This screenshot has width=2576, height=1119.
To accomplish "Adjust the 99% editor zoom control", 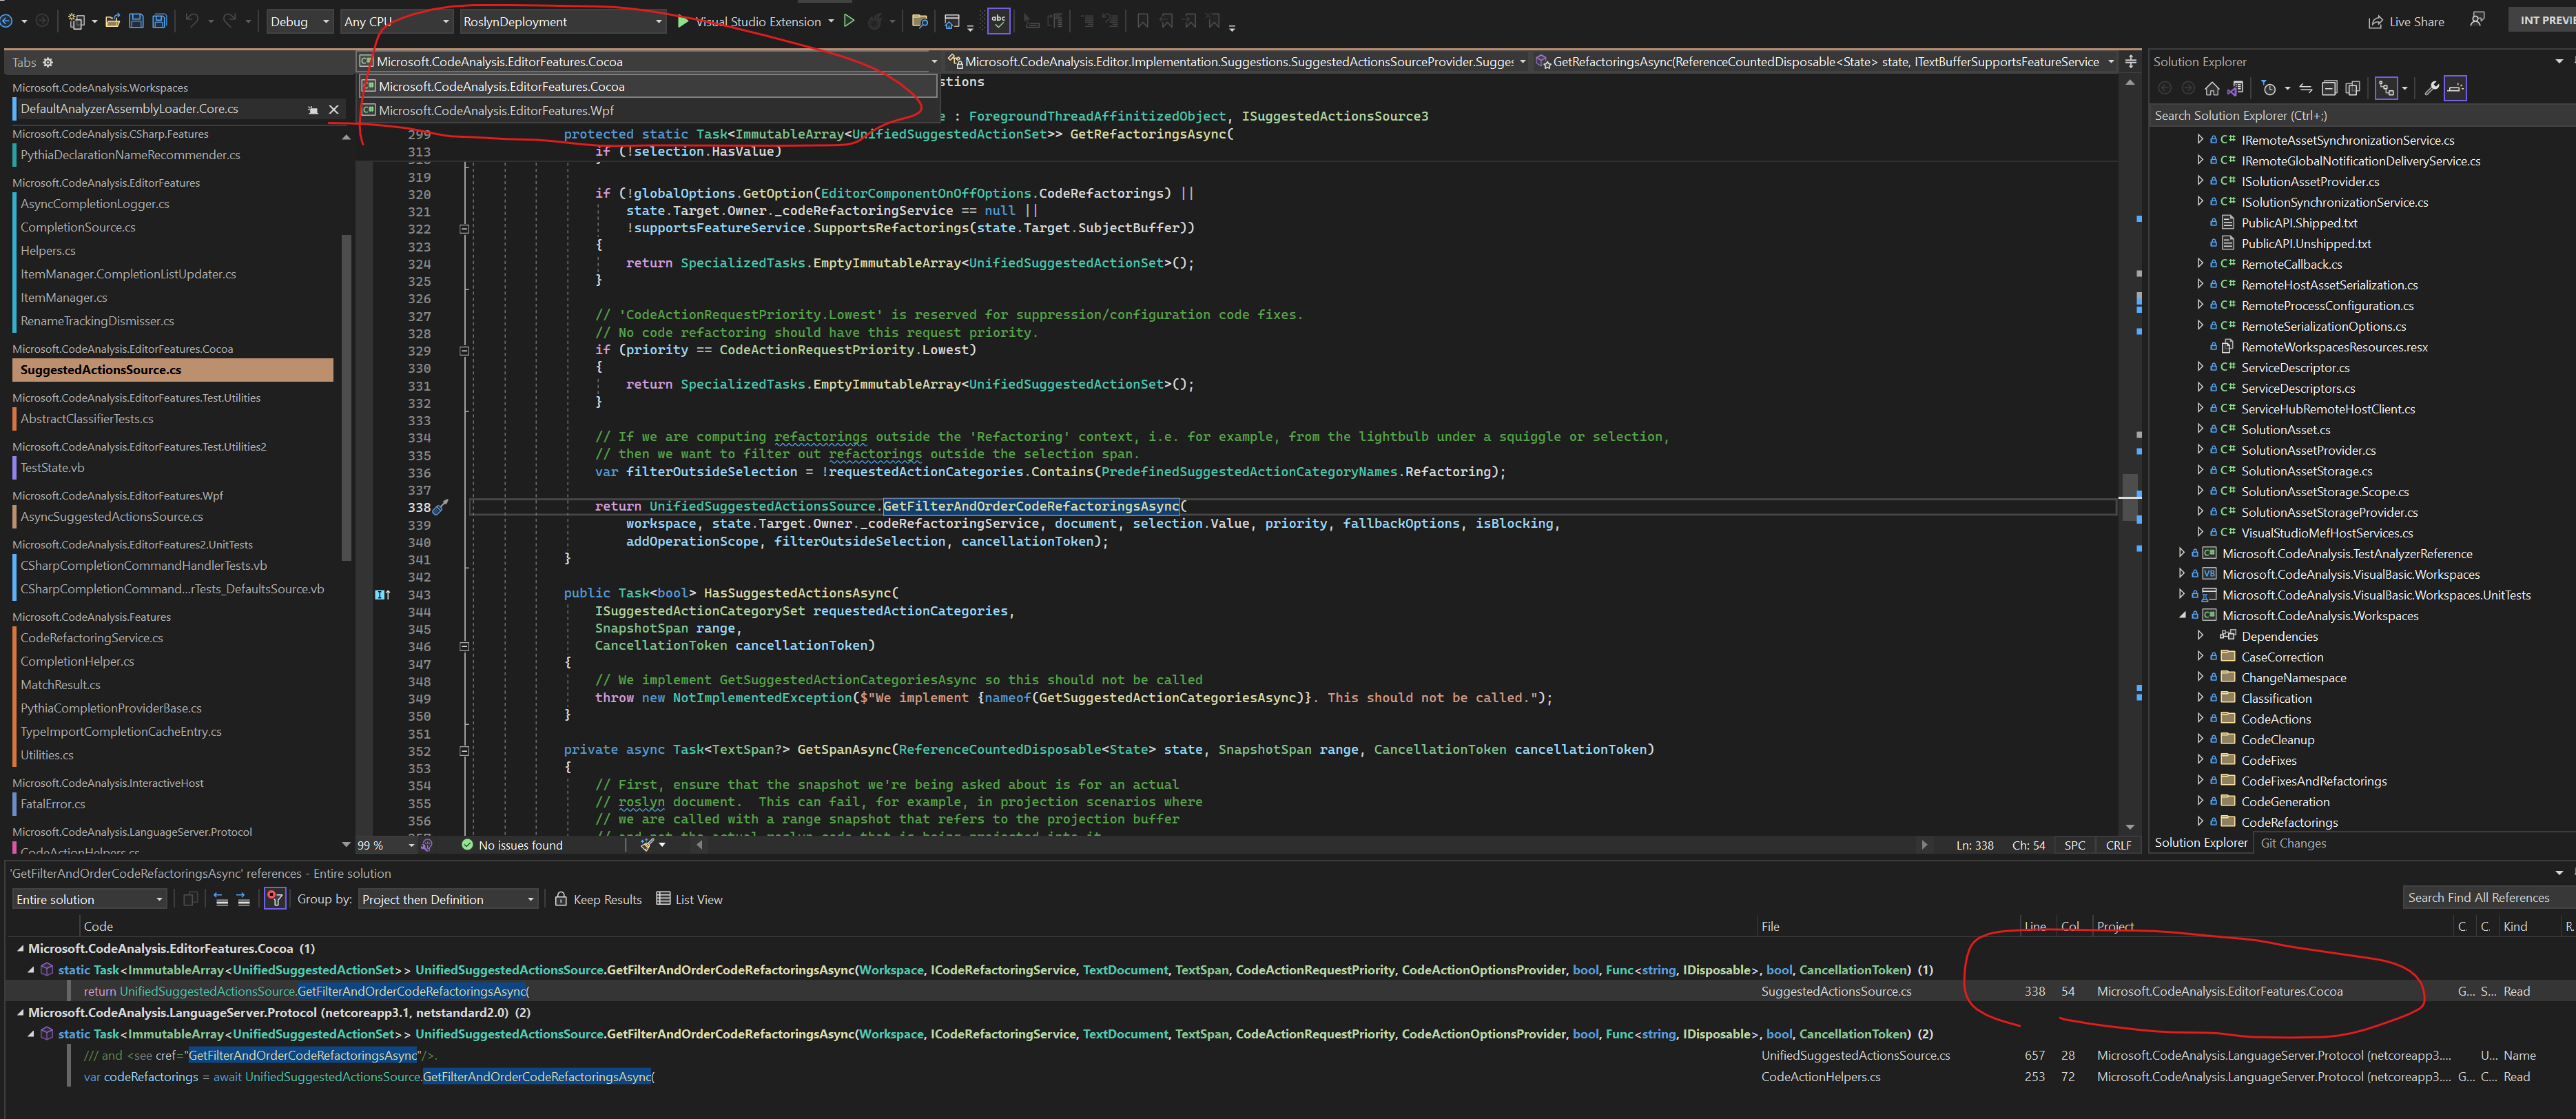I will click(370, 845).
